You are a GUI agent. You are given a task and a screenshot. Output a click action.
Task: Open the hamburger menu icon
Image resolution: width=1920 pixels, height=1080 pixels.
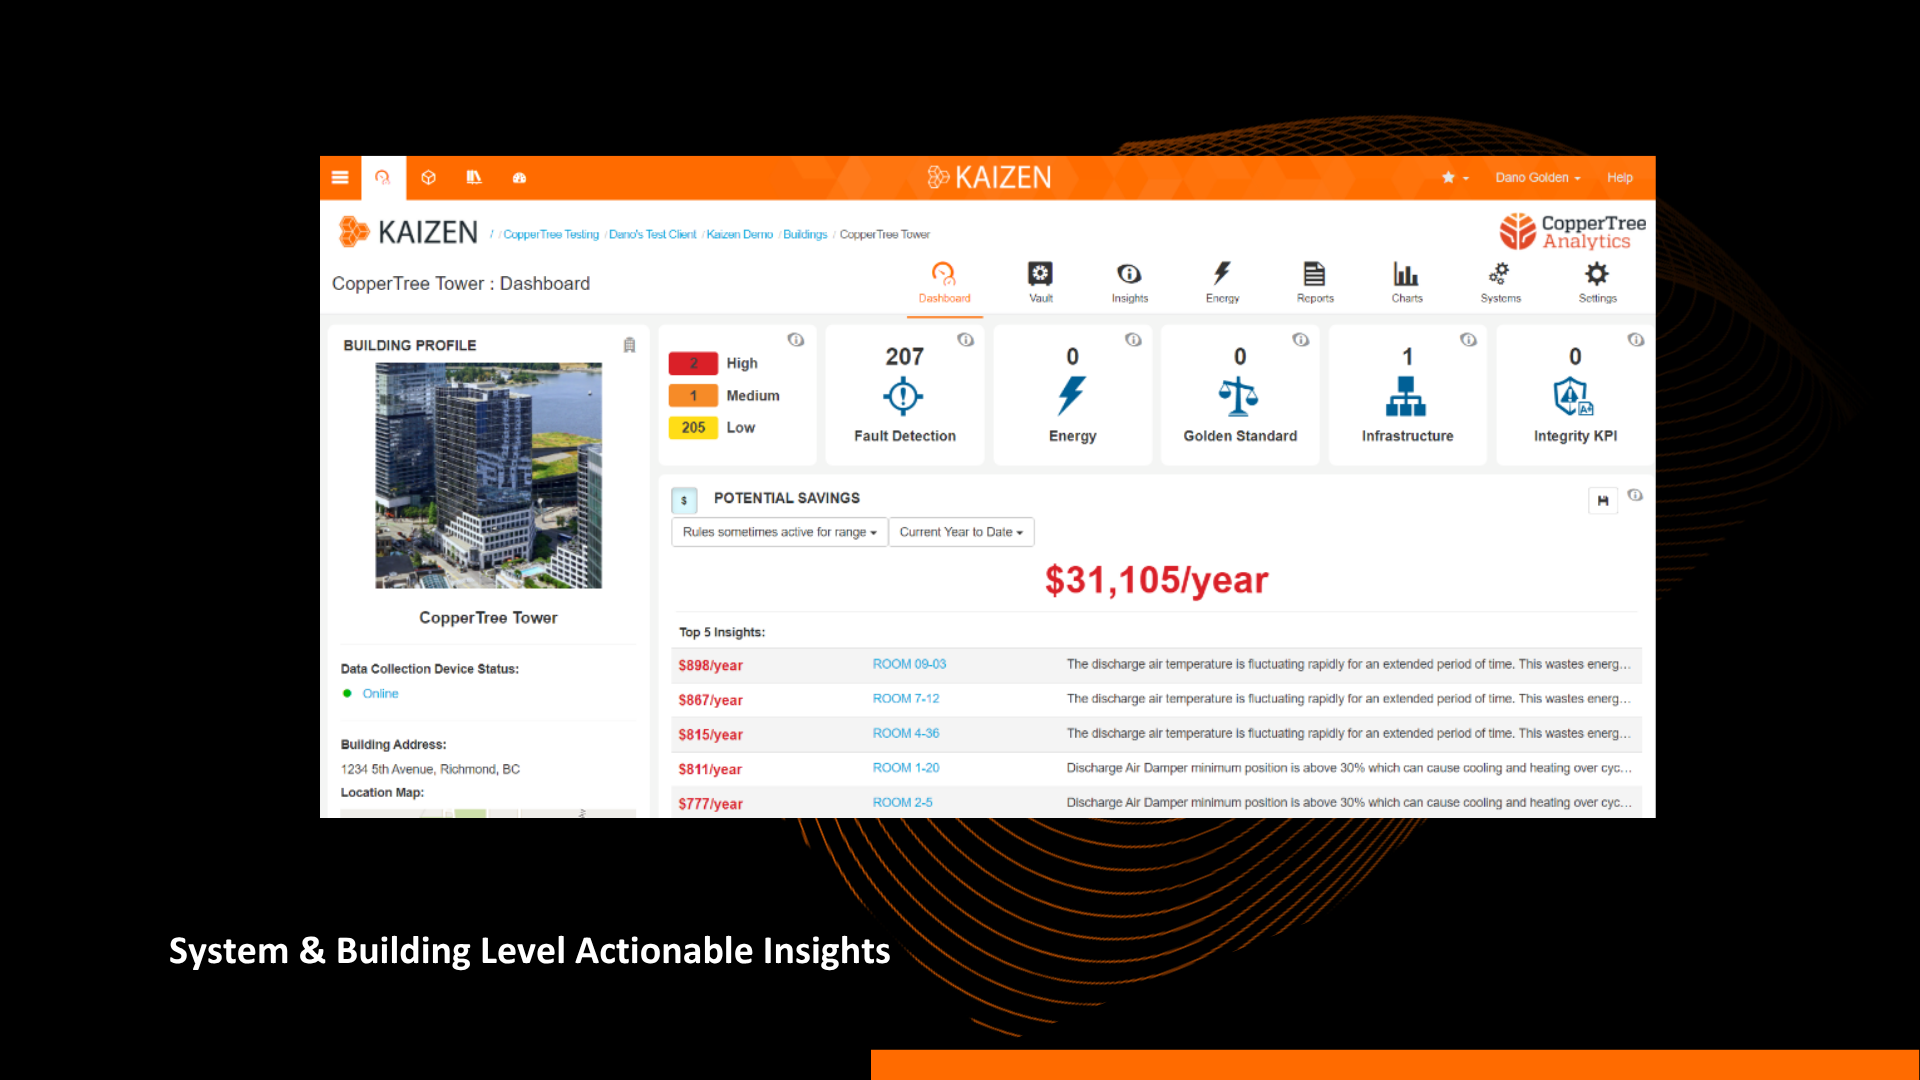[340, 178]
